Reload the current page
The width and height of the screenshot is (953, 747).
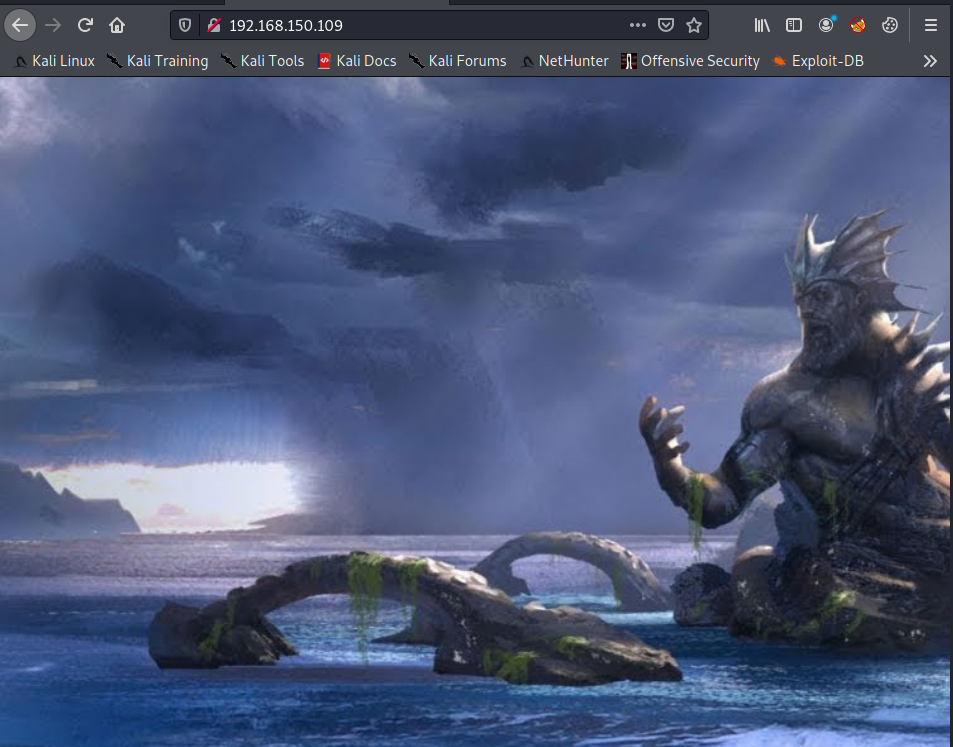85,25
